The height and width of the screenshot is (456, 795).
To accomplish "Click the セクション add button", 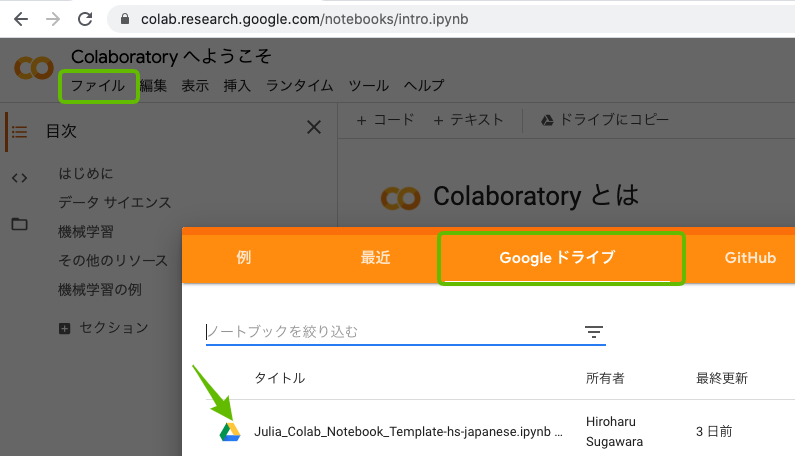I will (104, 328).
